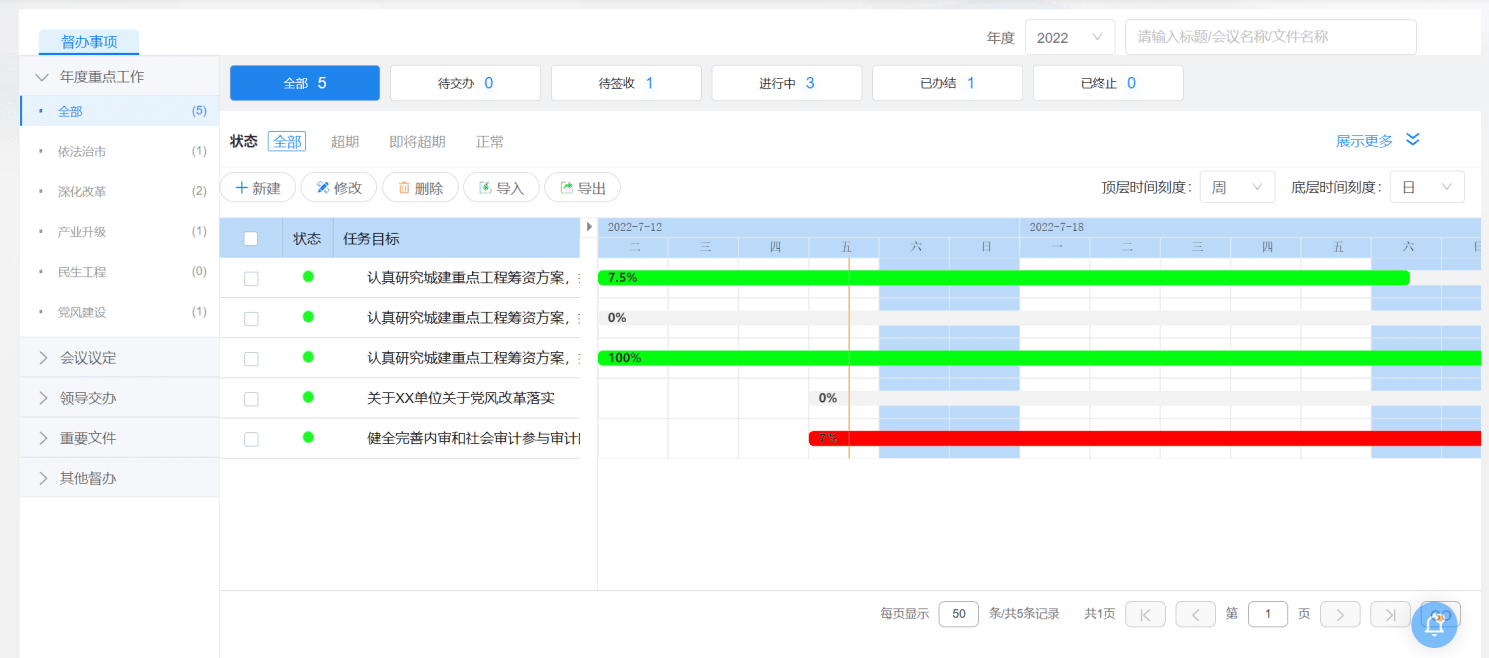
Task: Click the 新建 plus-icon button
Action: pyautogui.click(x=258, y=187)
